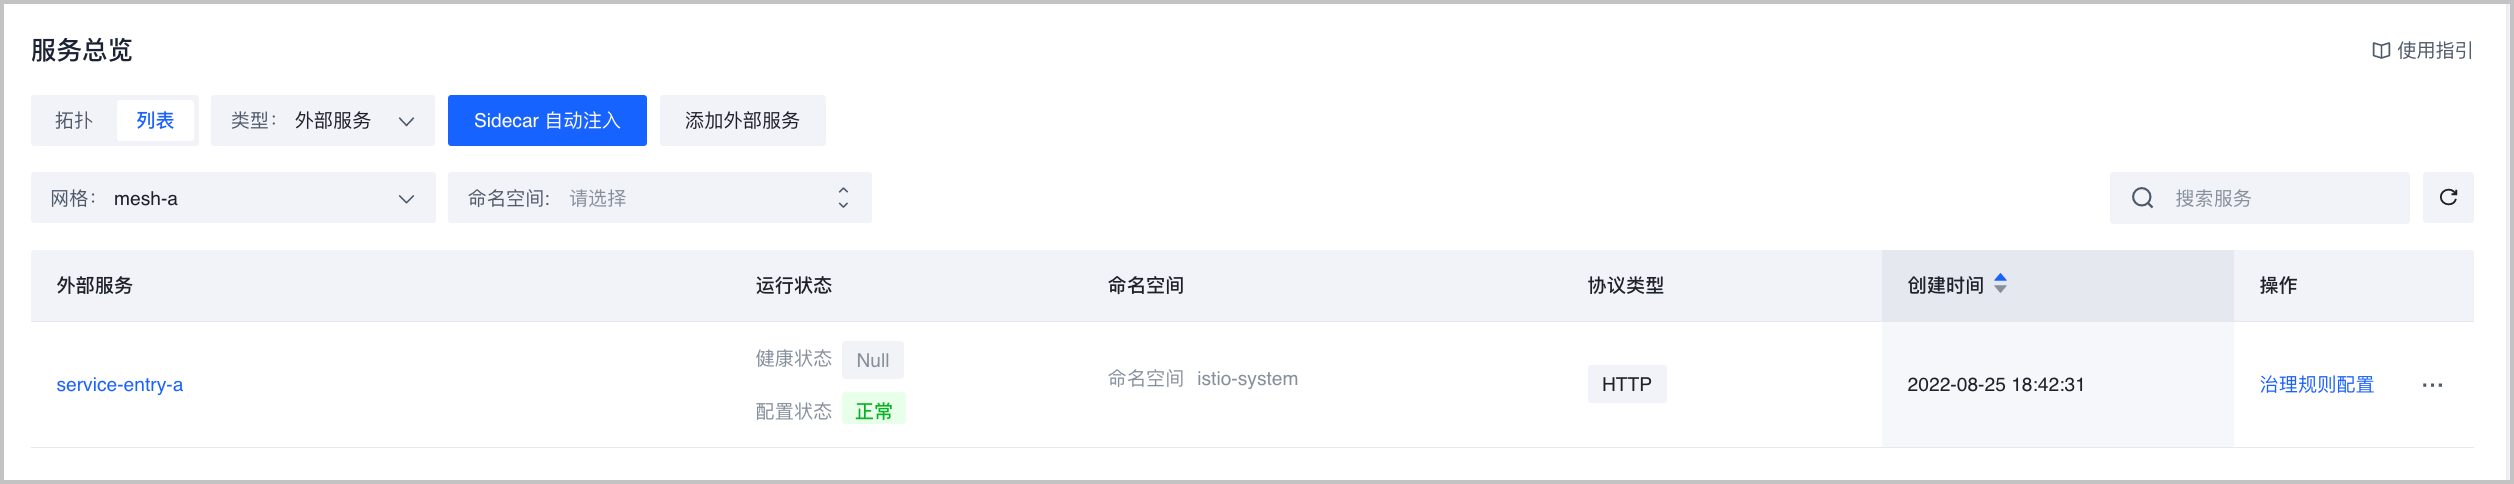Screen dimensions: 2514x484
Task: Open the row's more actions ellipsis
Action: 2432,385
